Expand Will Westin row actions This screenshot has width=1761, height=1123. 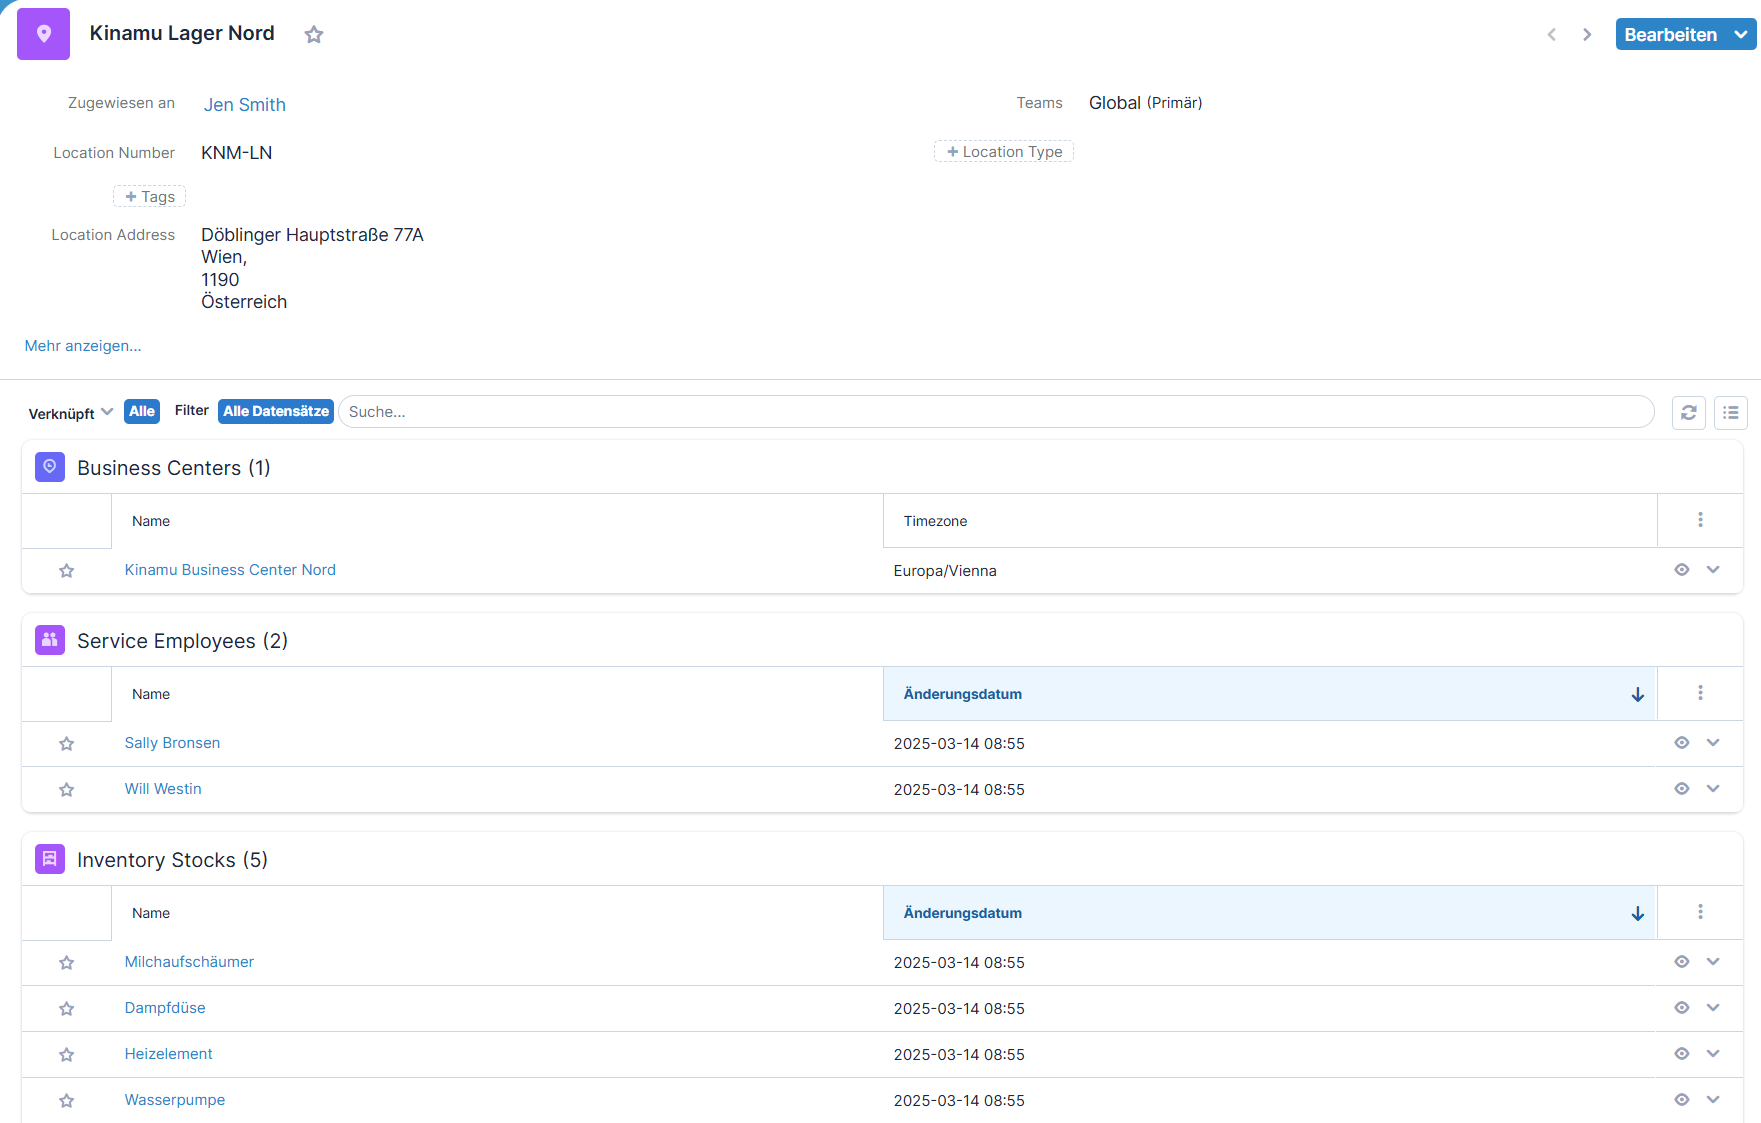[1713, 789]
